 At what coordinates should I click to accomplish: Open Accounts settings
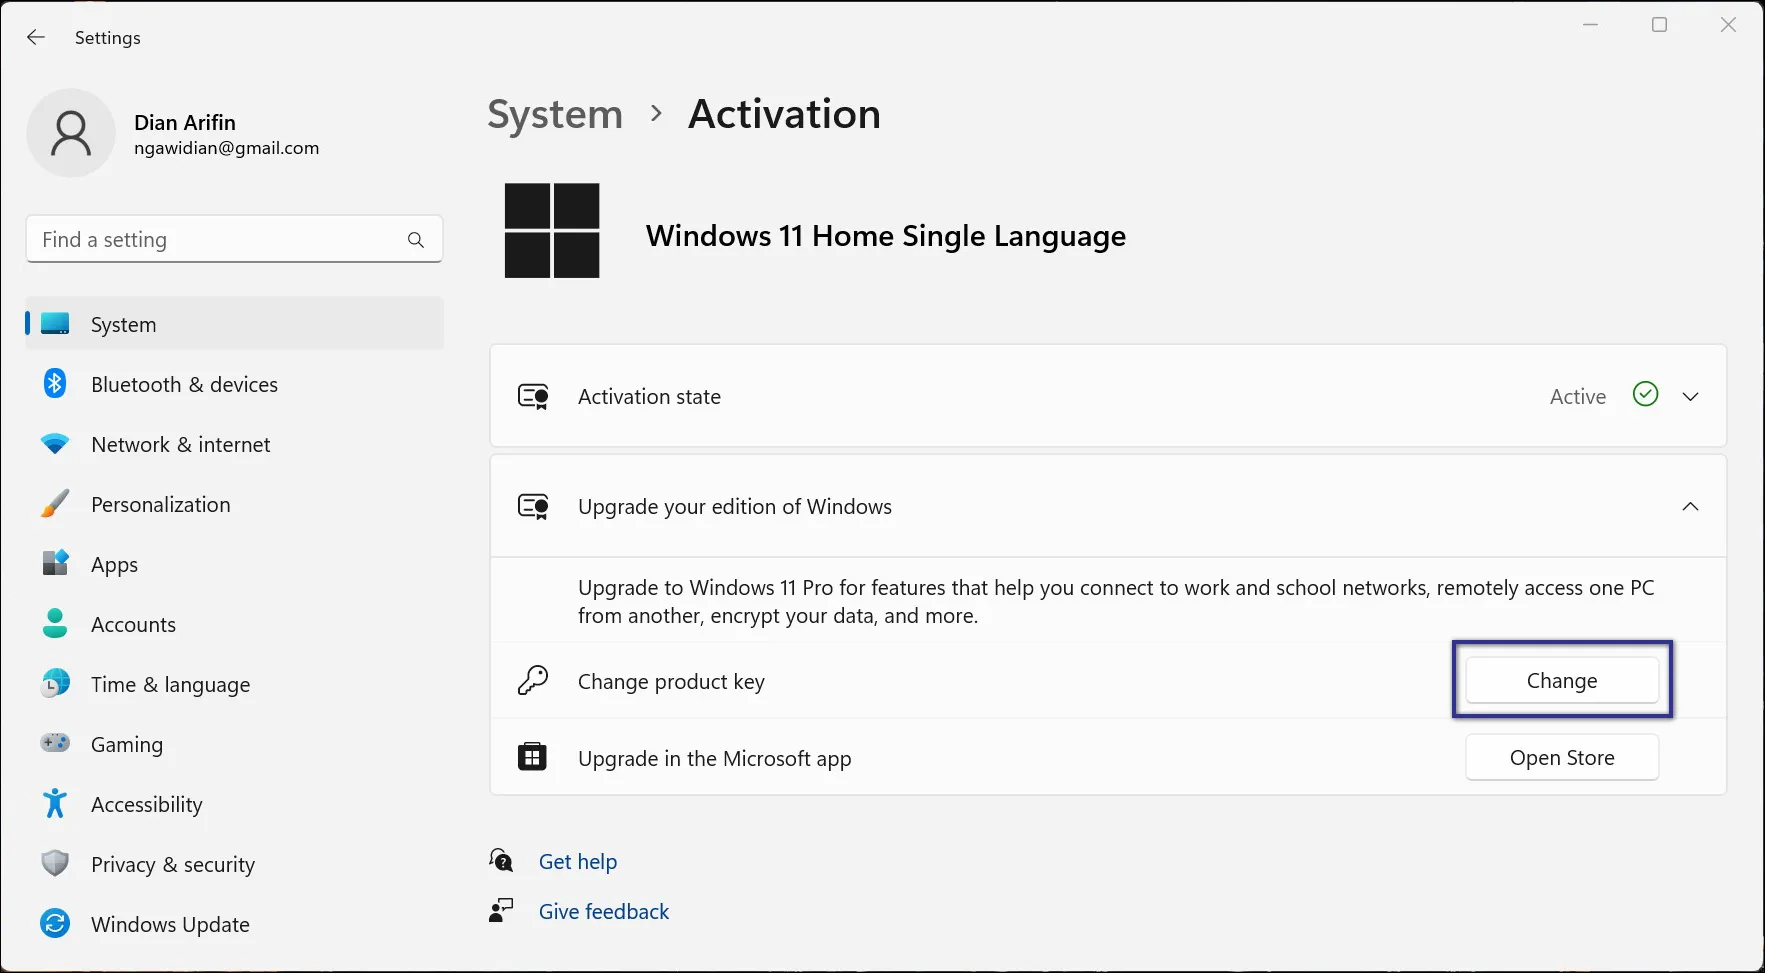coord(133,624)
